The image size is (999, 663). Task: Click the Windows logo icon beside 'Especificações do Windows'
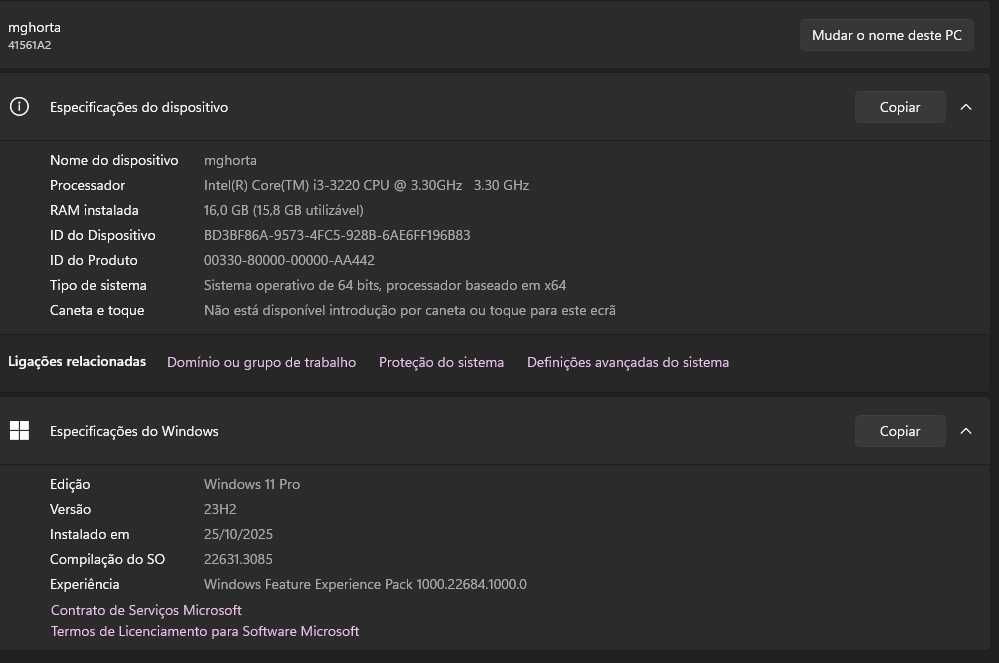[19, 431]
